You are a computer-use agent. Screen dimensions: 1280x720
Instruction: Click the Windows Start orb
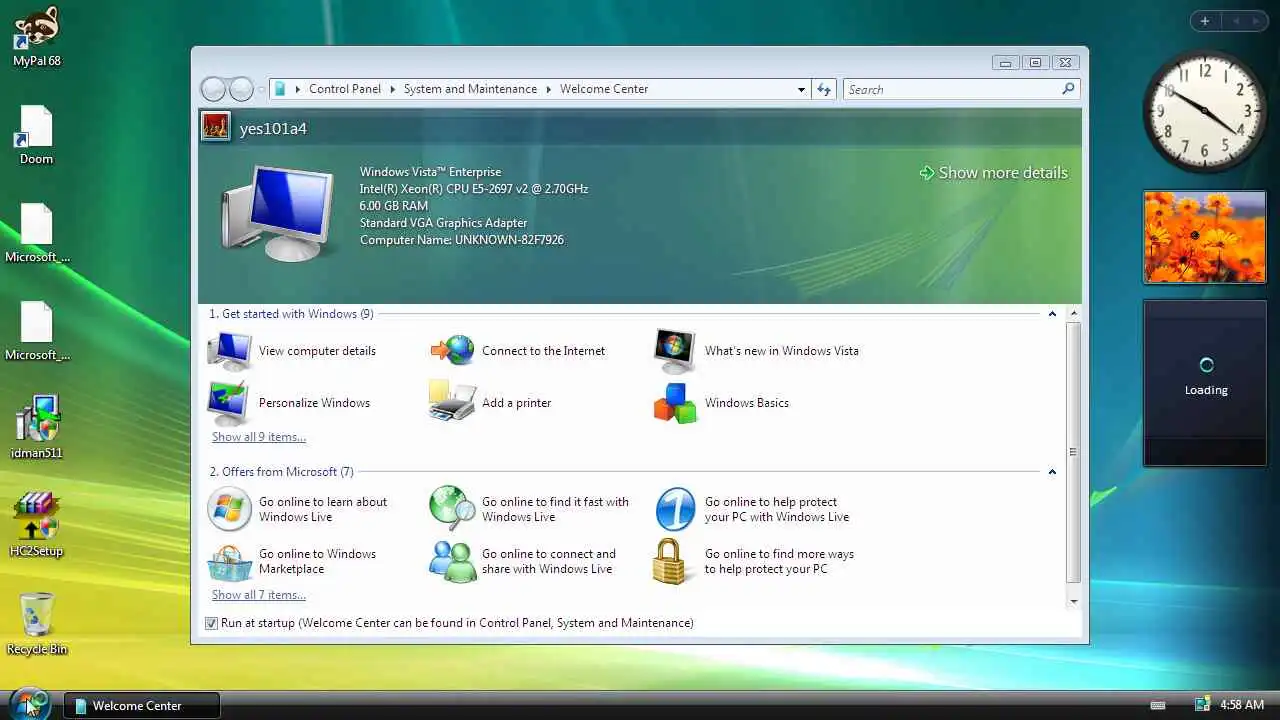click(x=29, y=703)
